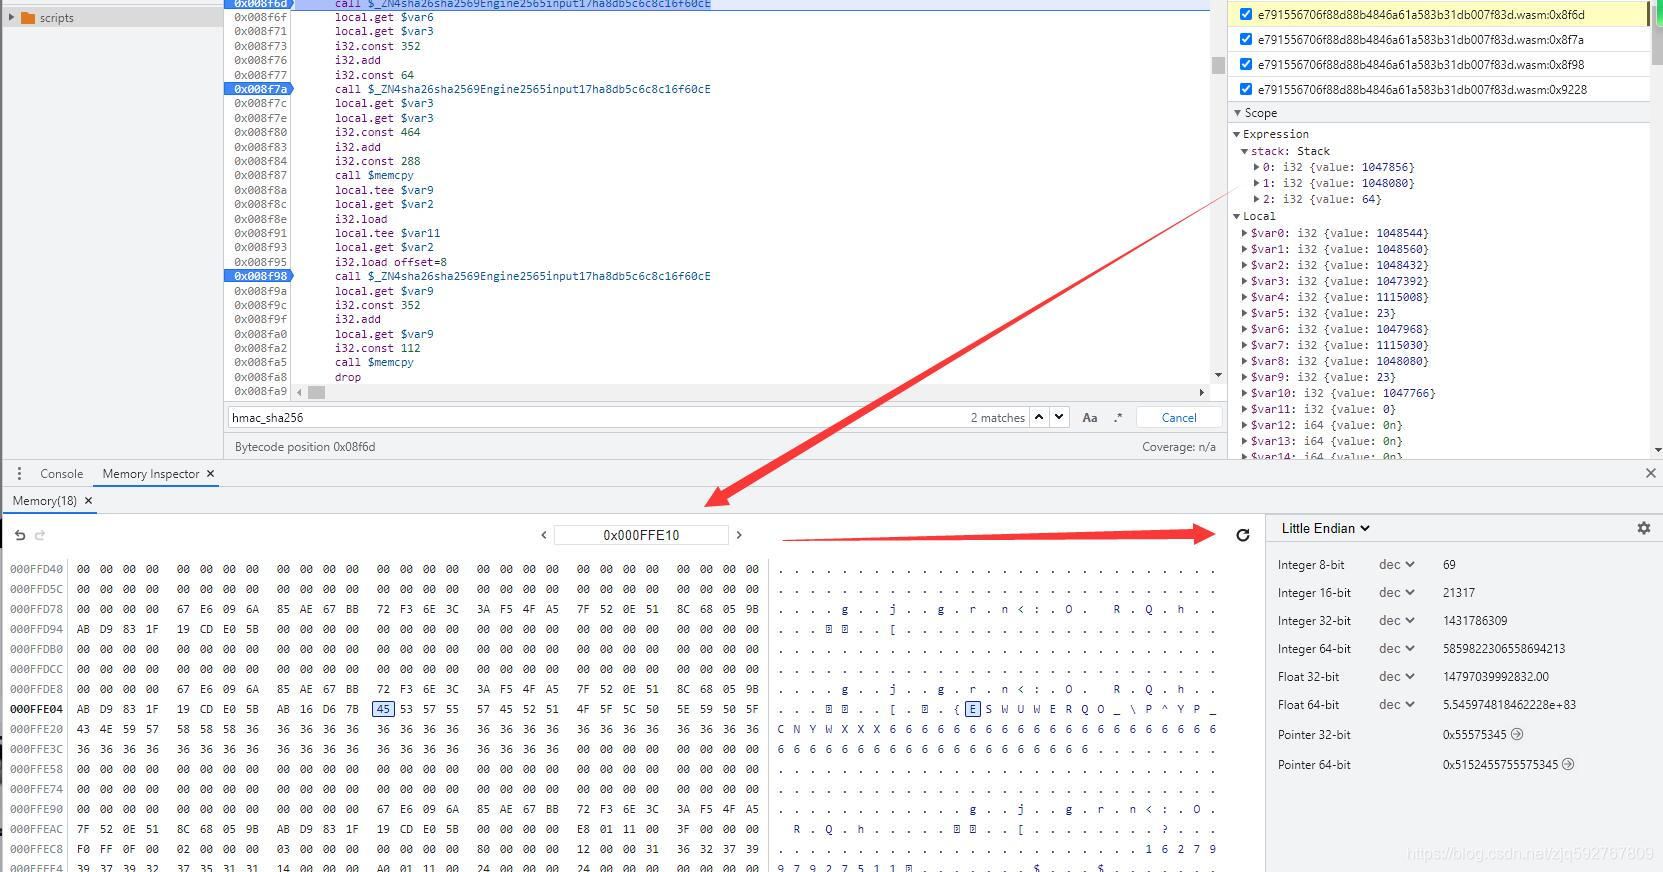
Task: Select highlighted hex byte 45
Action: tap(383, 709)
